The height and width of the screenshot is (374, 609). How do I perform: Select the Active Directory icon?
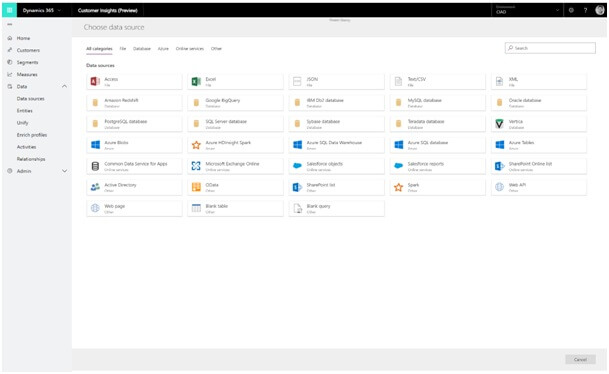click(95, 187)
